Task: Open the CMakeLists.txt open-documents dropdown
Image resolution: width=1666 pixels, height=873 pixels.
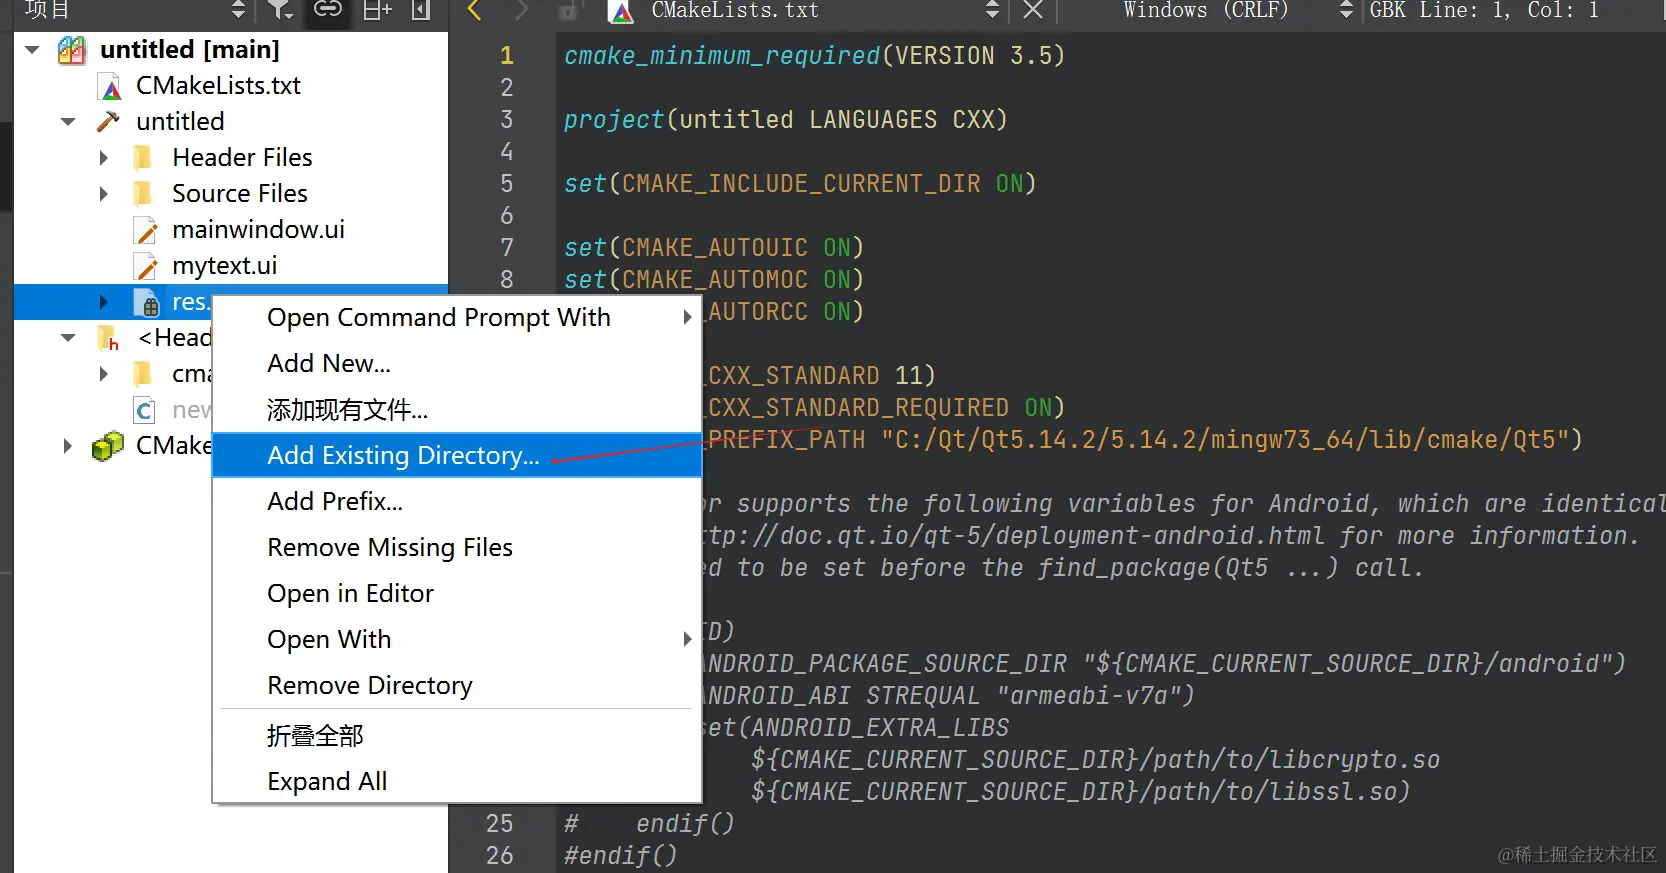Action: (x=992, y=10)
